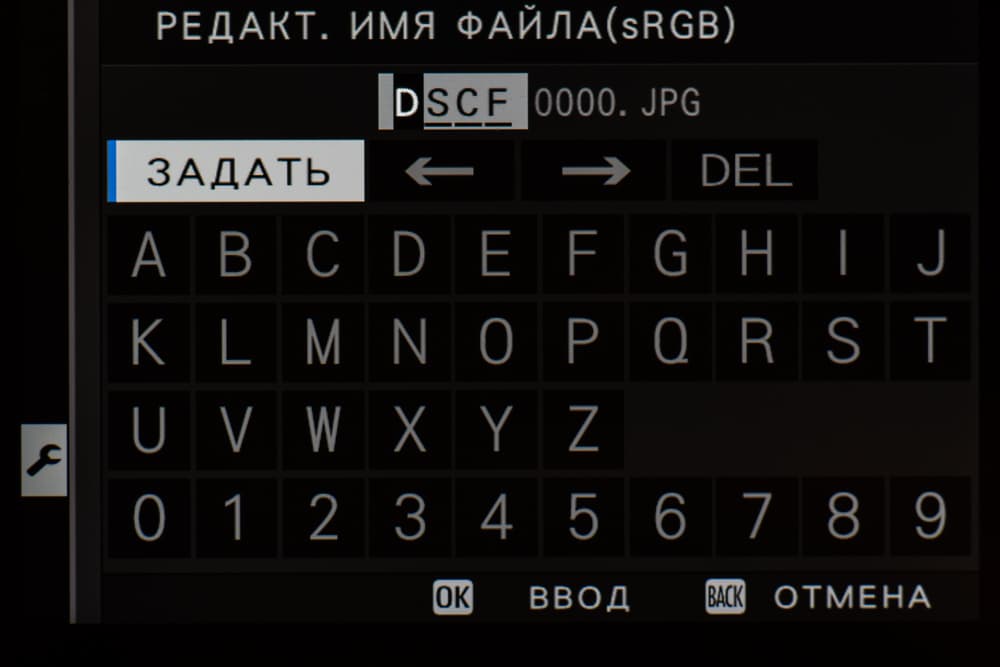
Task: Pick the letter Q key
Action: pyautogui.click(x=670, y=342)
